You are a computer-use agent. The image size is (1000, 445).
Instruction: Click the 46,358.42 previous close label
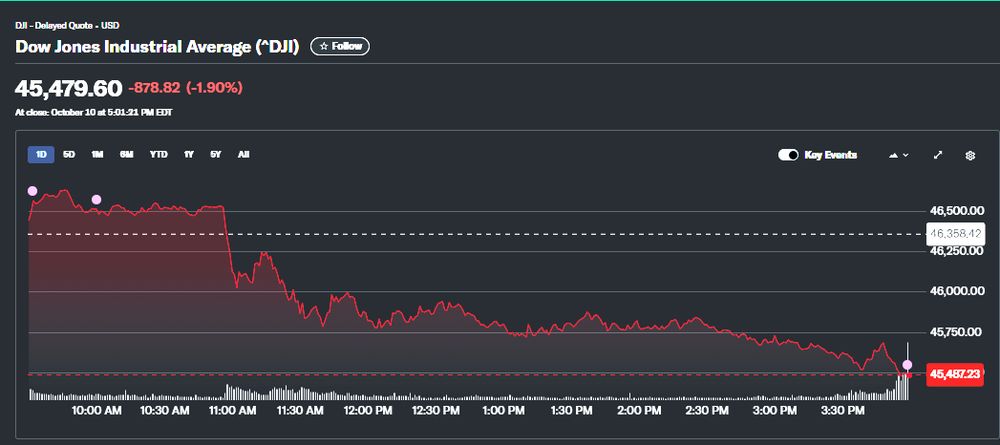955,233
